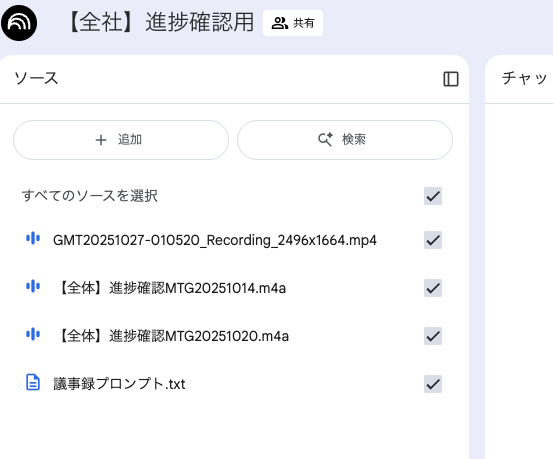Uncheck 議事録プロンプト.txt source checkbox
This screenshot has width=553, height=459.
[x=433, y=384]
